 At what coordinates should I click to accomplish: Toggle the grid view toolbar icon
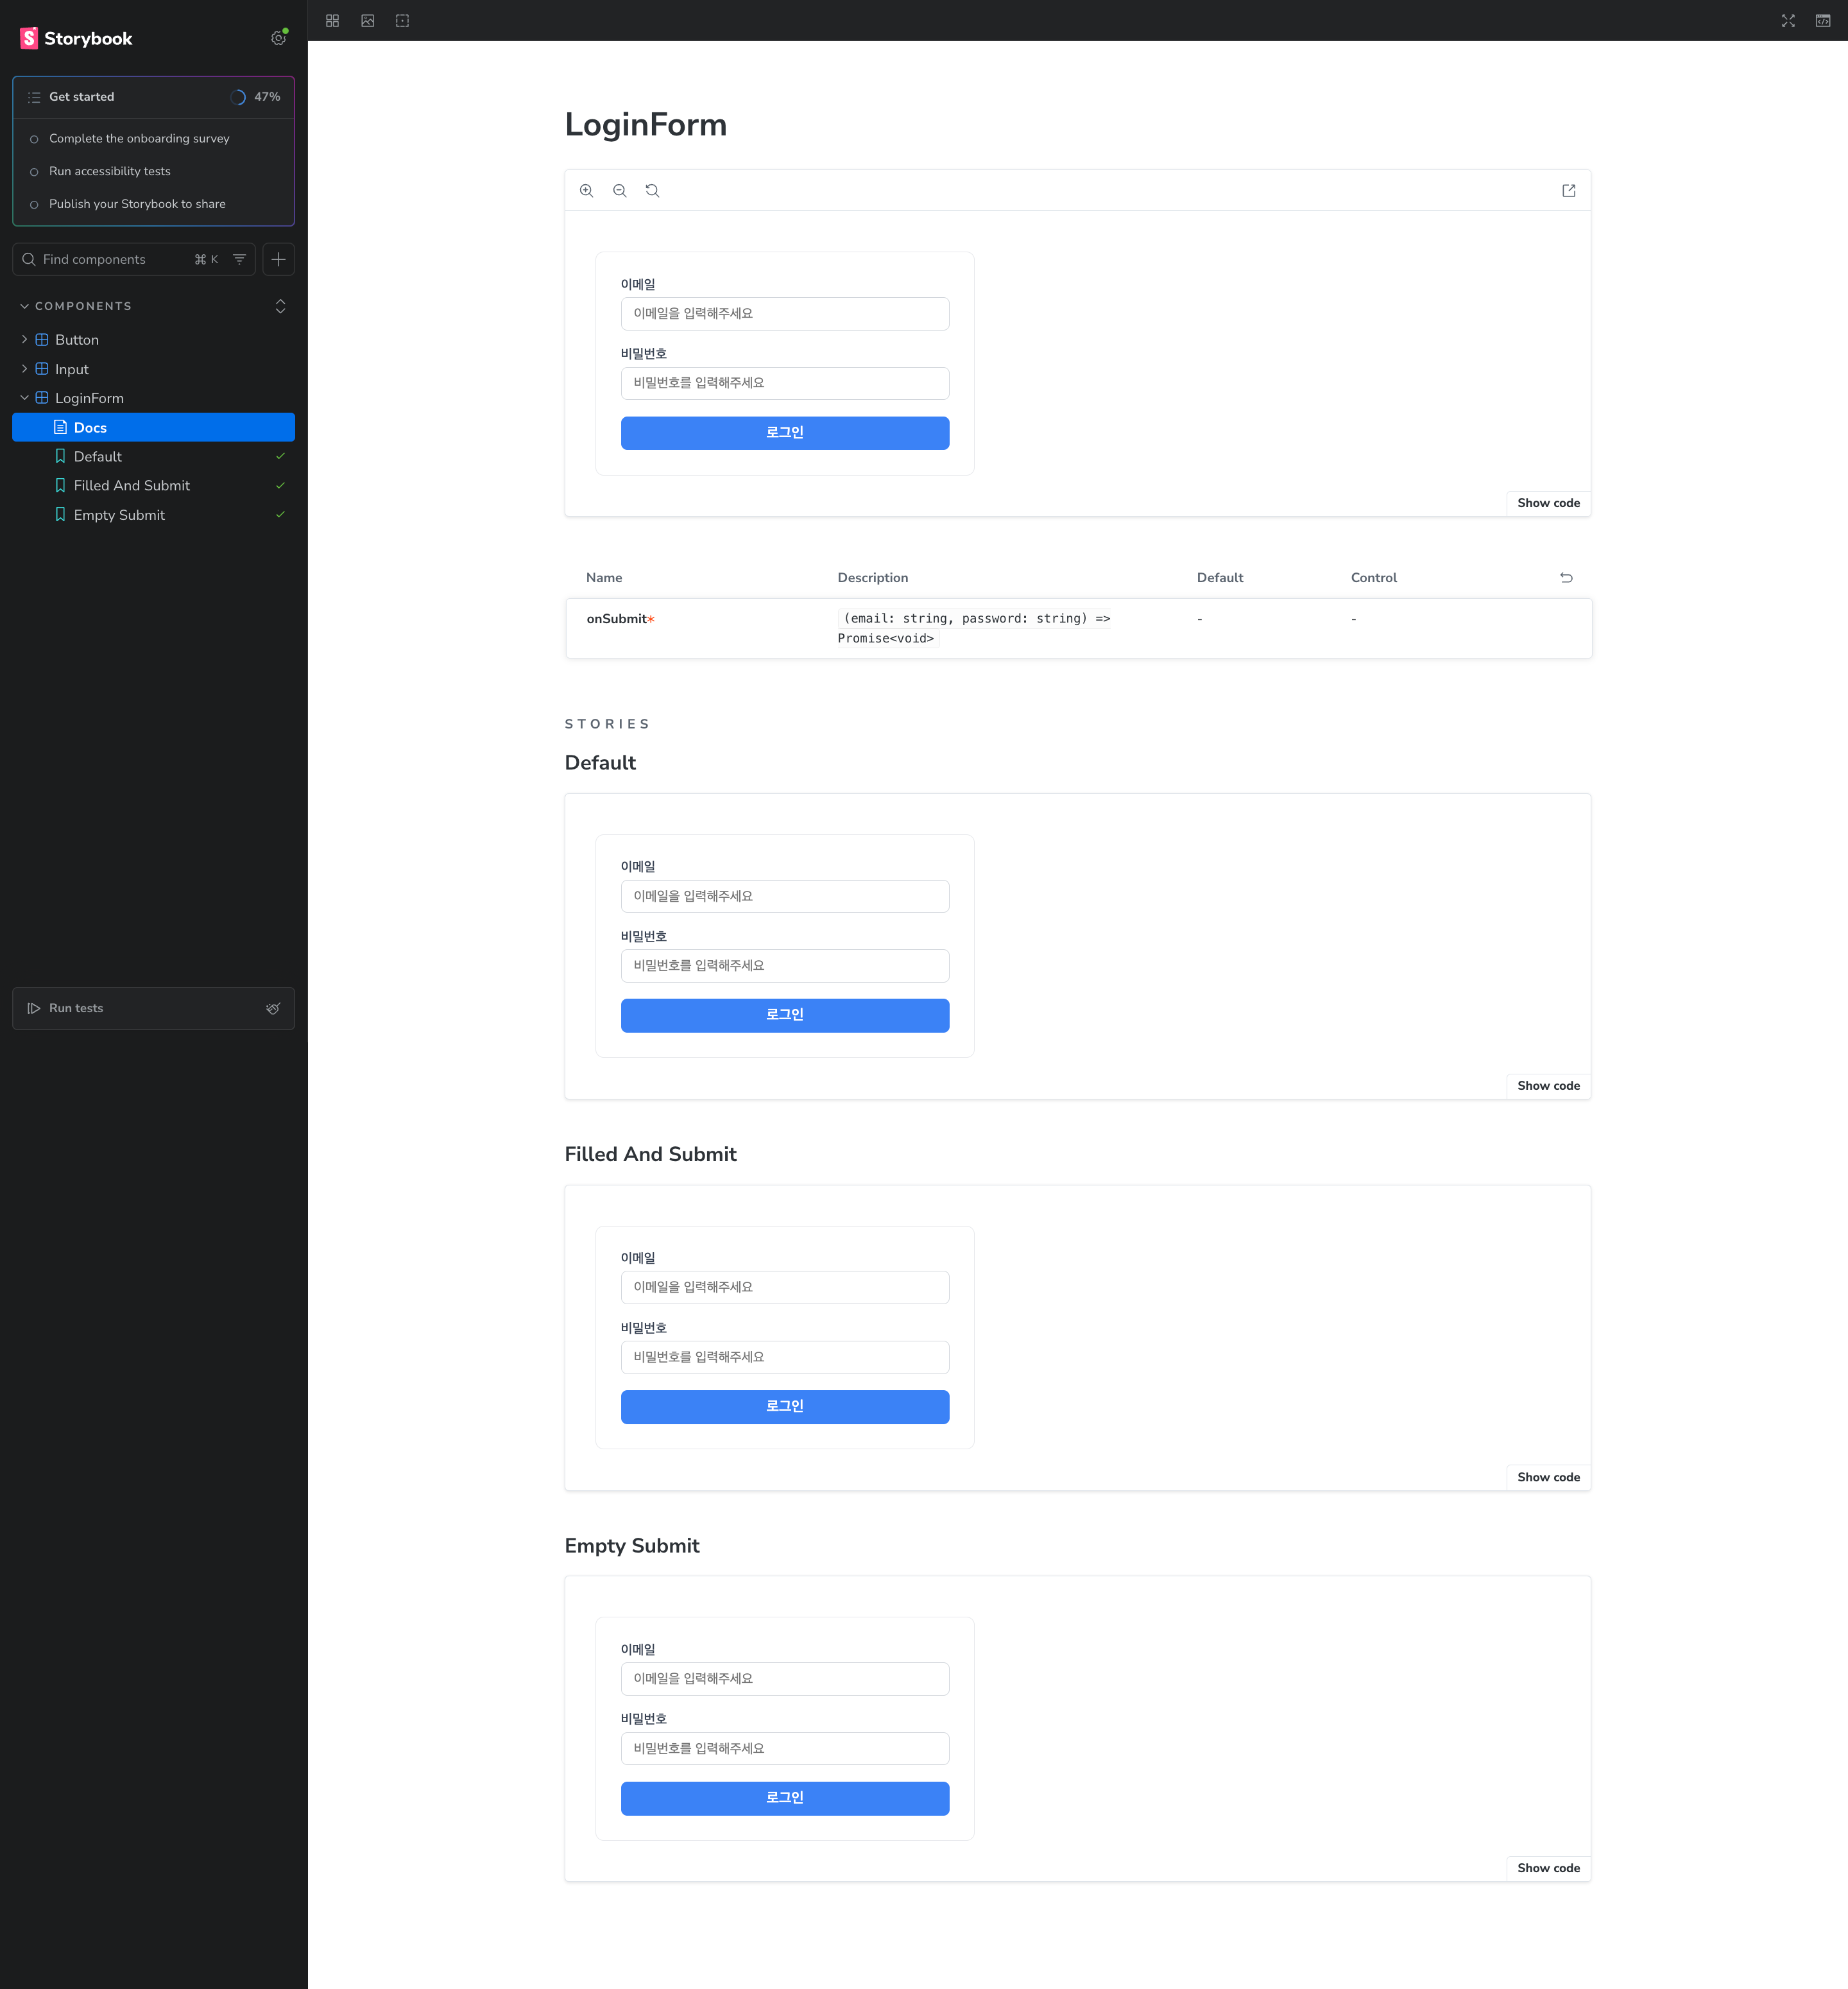click(x=333, y=20)
